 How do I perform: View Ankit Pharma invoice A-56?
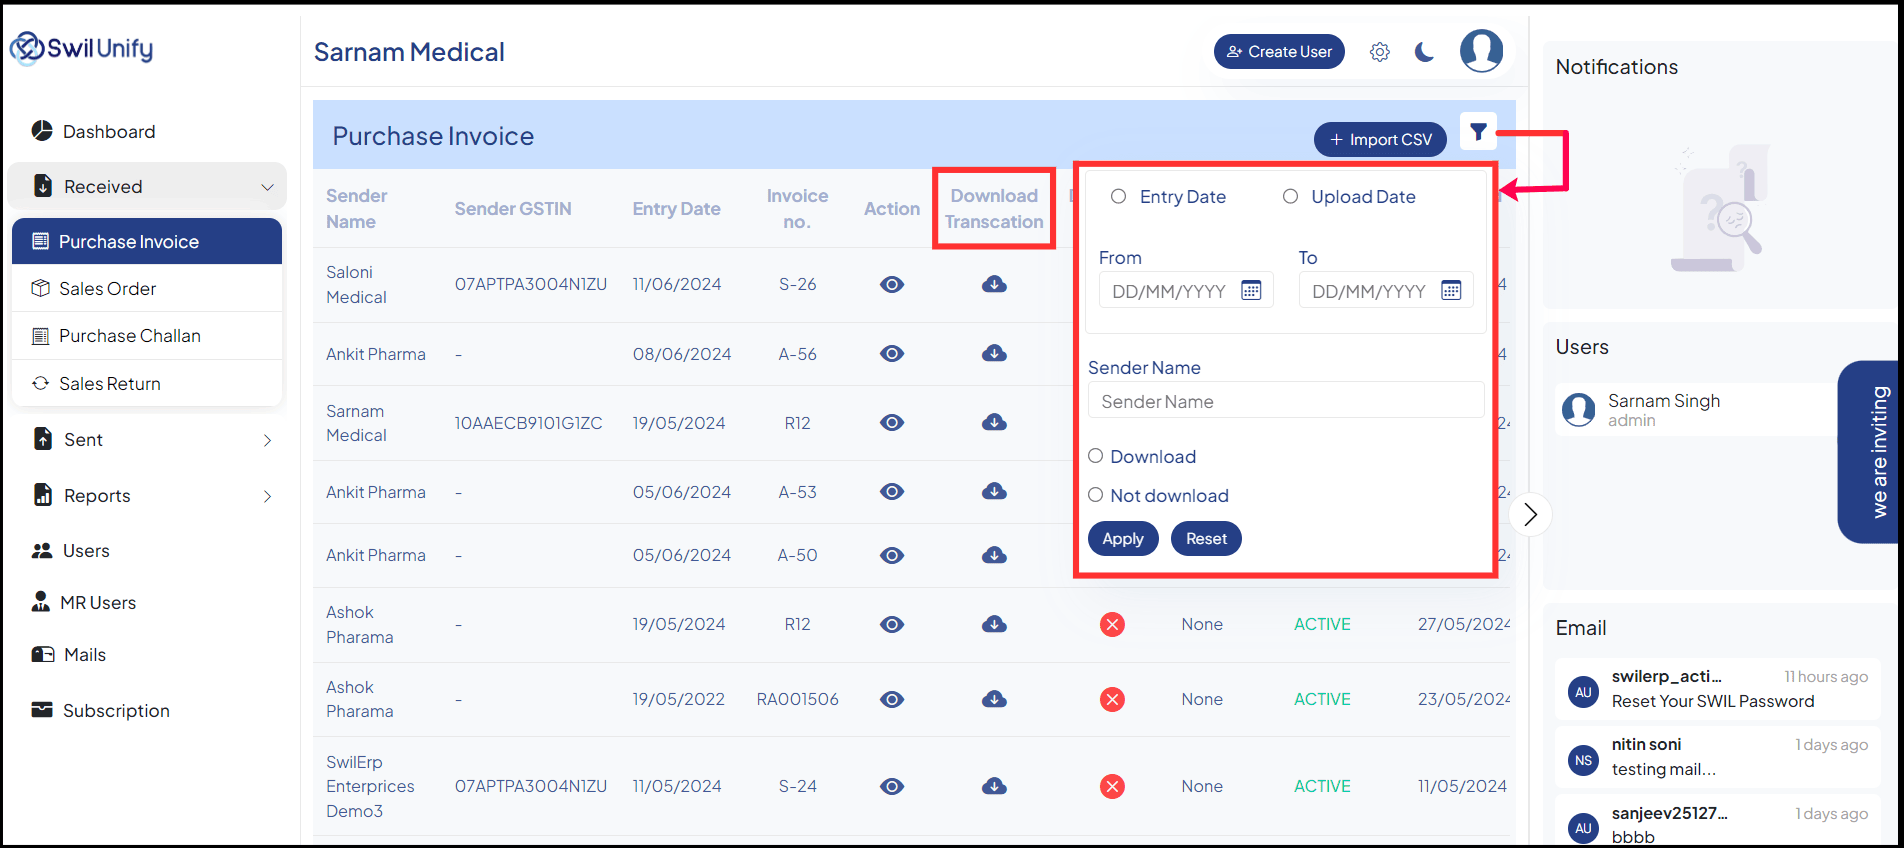pos(892,353)
